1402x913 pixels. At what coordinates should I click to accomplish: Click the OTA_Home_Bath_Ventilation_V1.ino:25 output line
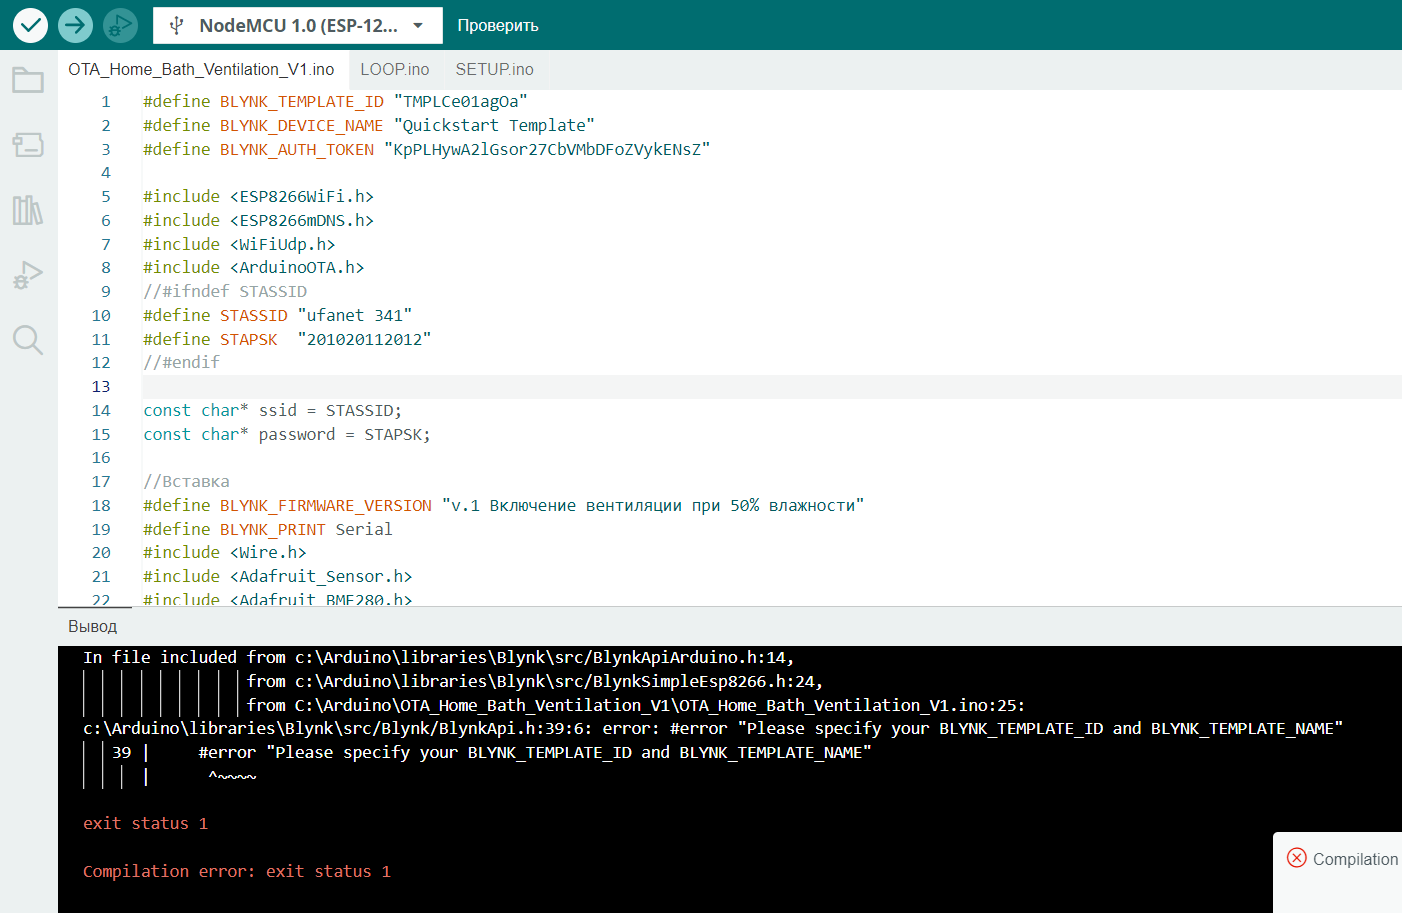(636, 705)
